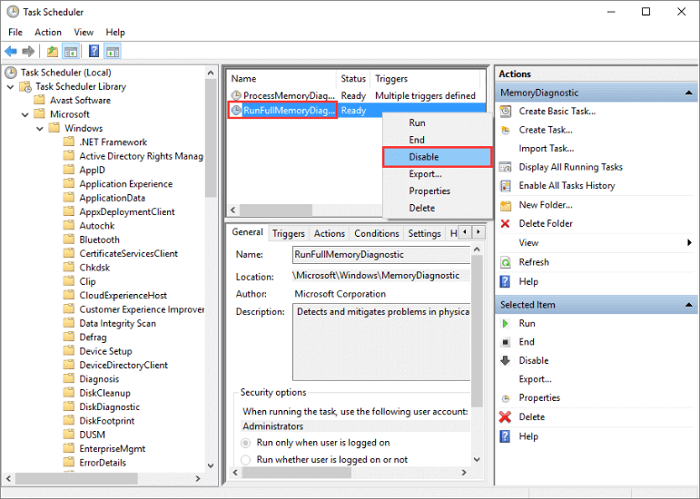The image size is (700, 499).
Task: Open Help from the toolbar question icon
Action: (x=94, y=51)
